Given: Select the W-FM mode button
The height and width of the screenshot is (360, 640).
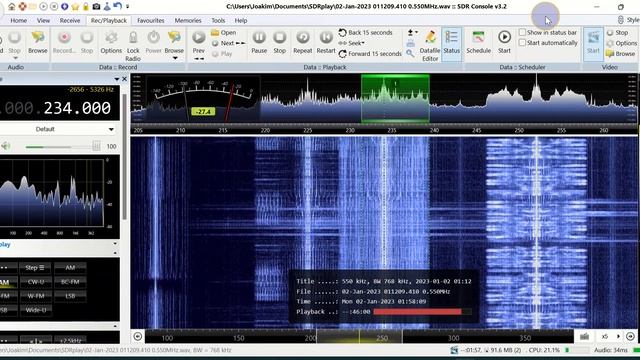Looking at the screenshot, I should (36, 296).
